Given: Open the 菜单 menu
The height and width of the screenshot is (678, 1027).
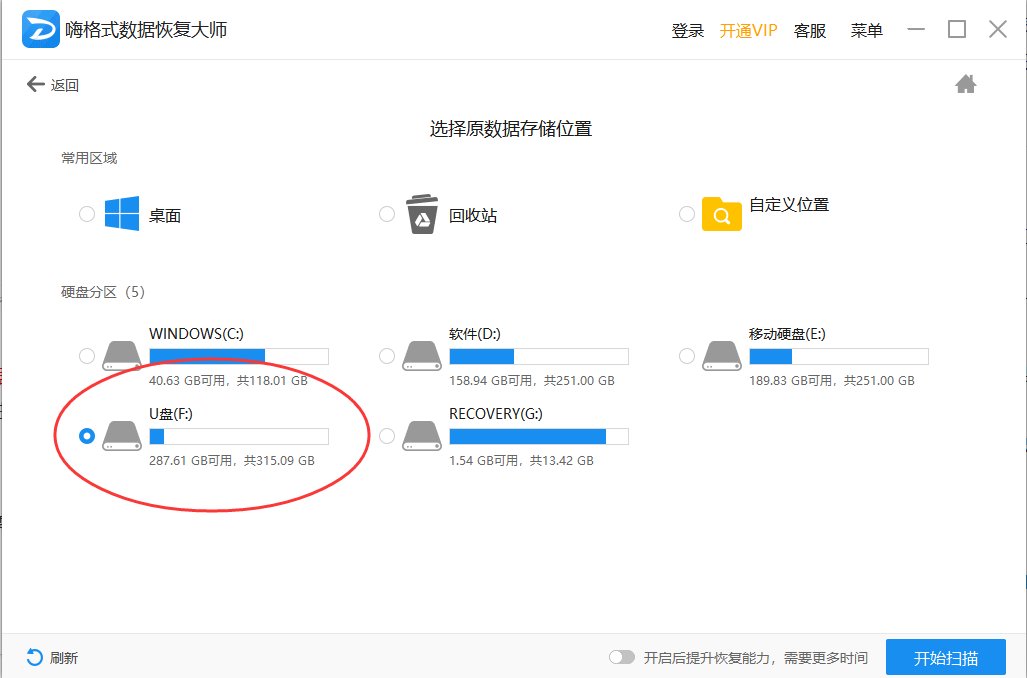Looking at the screenshot, I should click(x=866, y=30).
